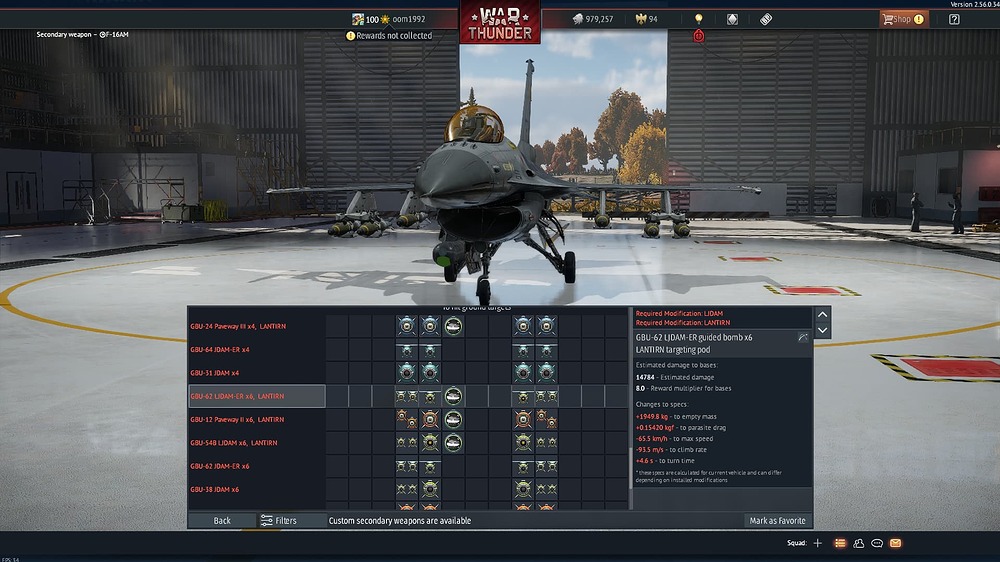Select GBU-24 Paveway III x4, LANTIRN preset
This screenshot has height=562, width=1000.
click(257, 326)
